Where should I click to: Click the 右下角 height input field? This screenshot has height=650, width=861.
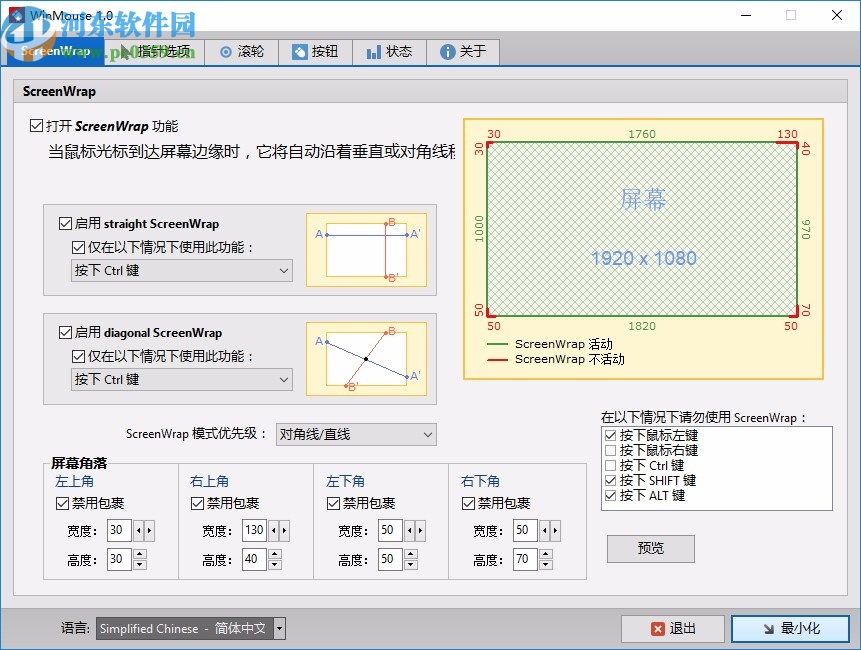525,559
